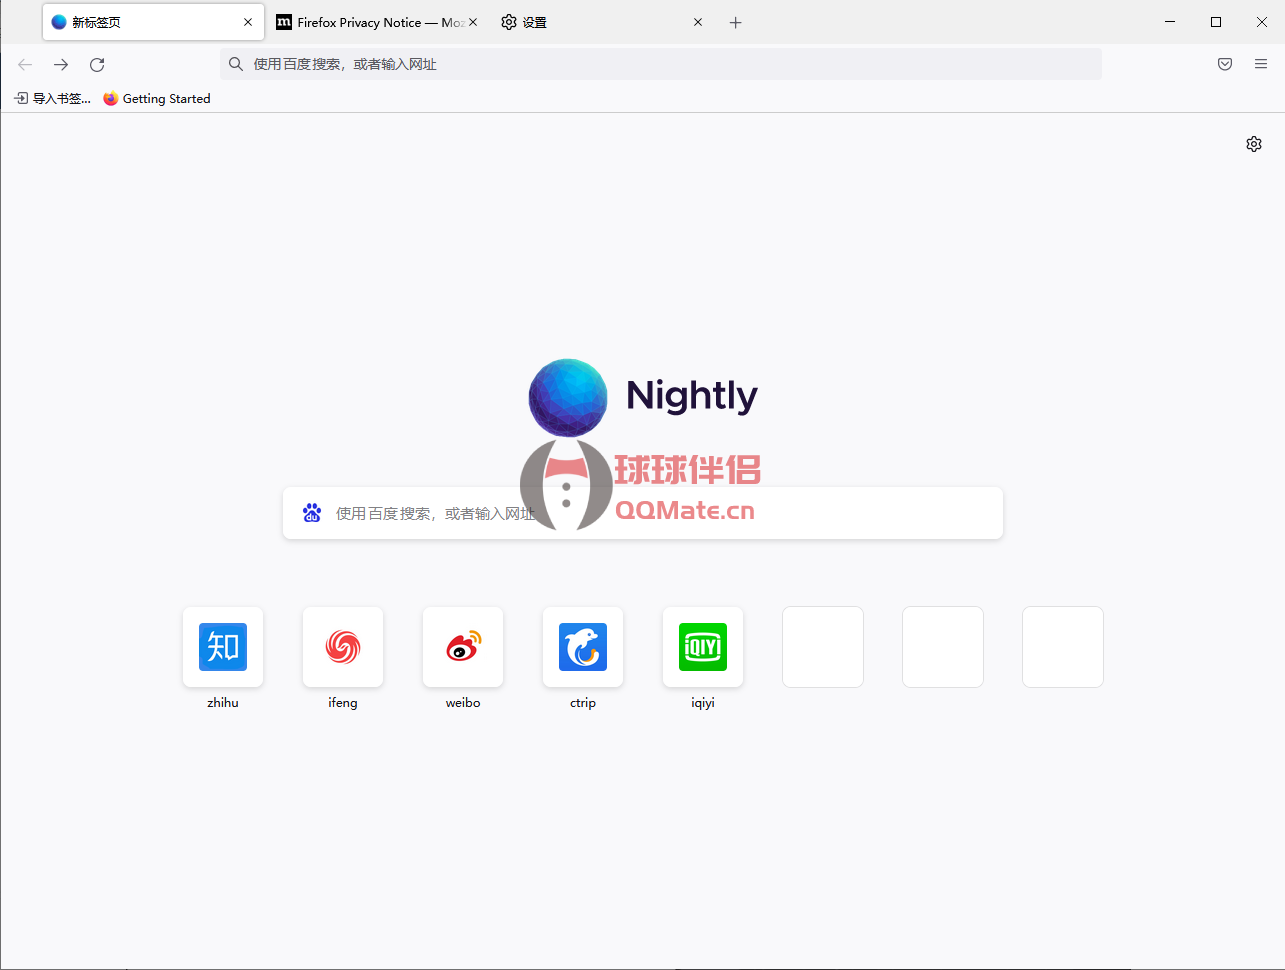Open the Ctrip shortcut
The width and height of the screenshot is (1285, 970).
582,647
